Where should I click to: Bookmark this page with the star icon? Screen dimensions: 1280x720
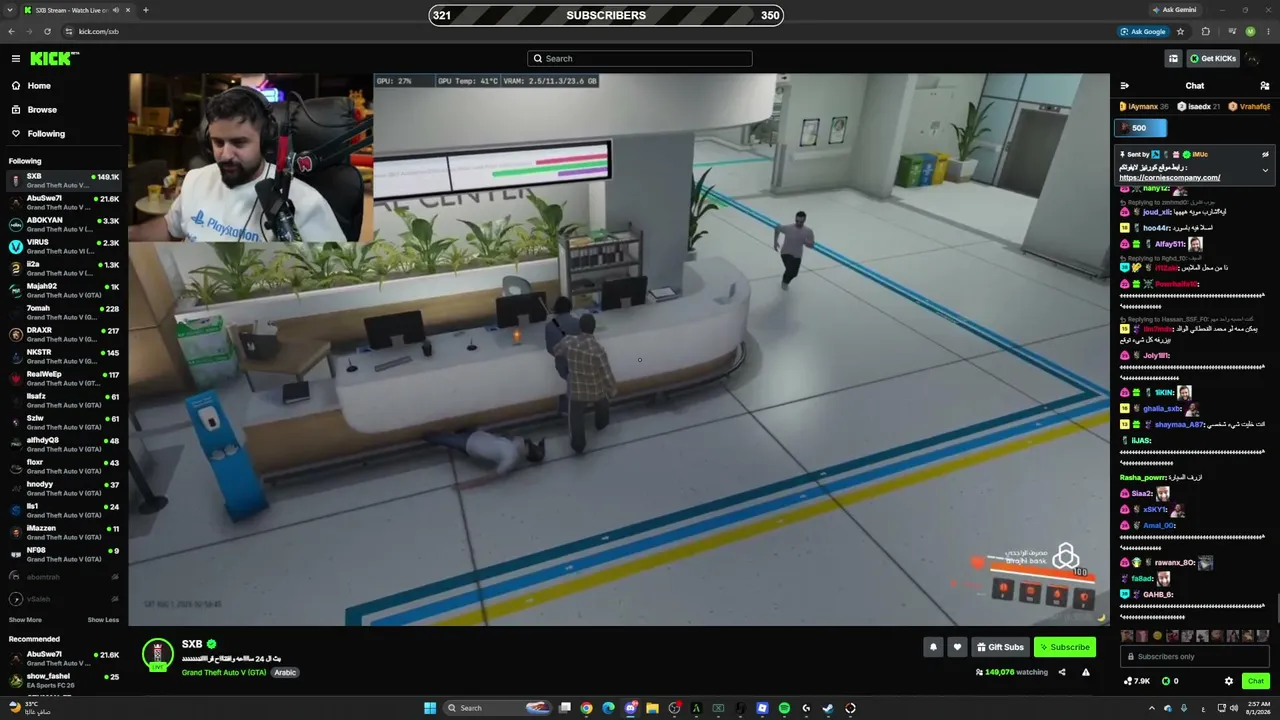[1181, 32]
